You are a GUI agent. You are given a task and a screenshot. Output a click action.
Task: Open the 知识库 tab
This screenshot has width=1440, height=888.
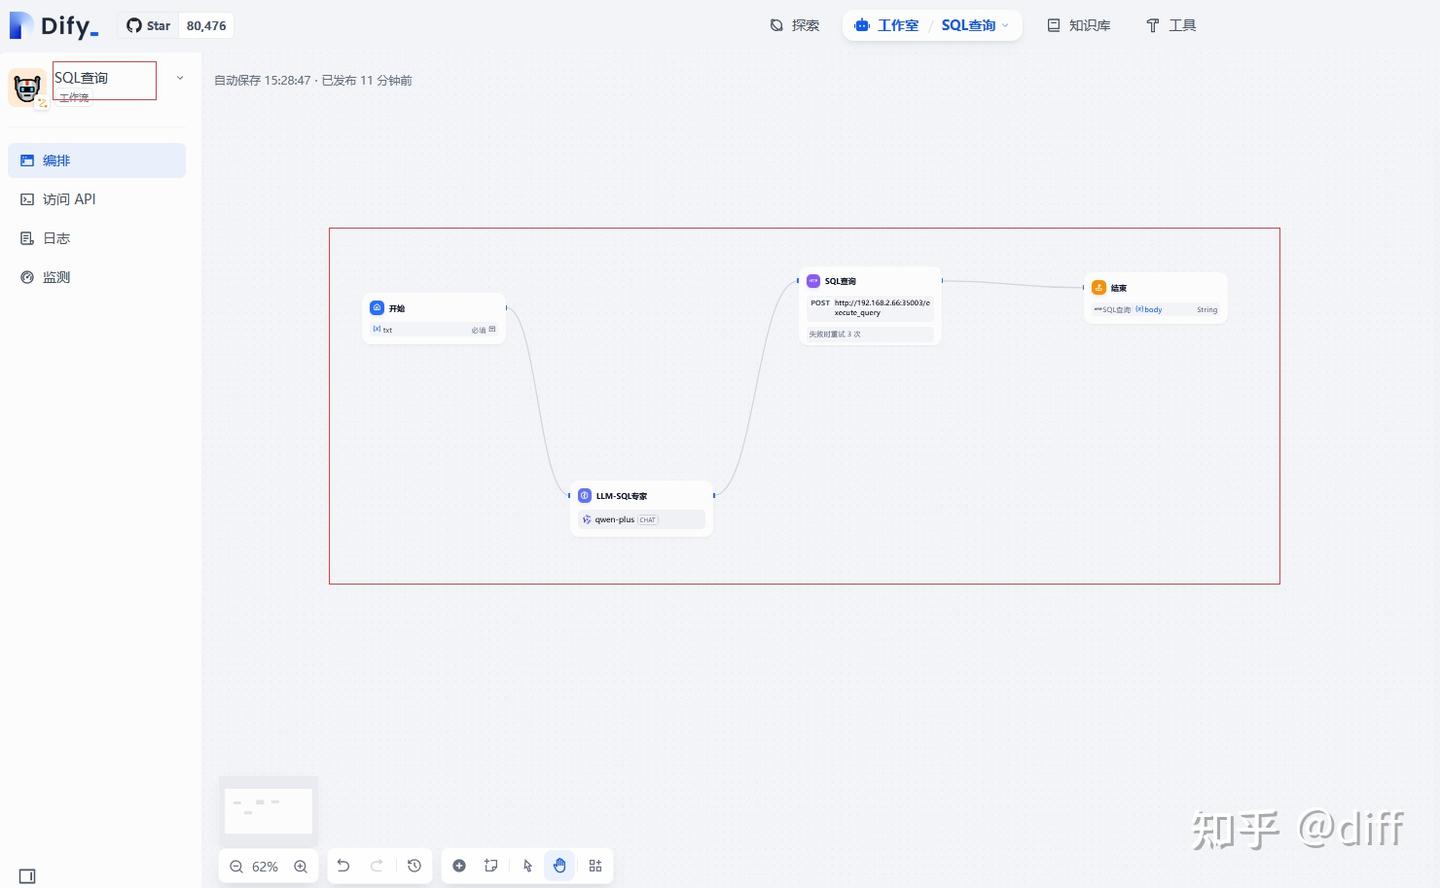pos(1079,25)
